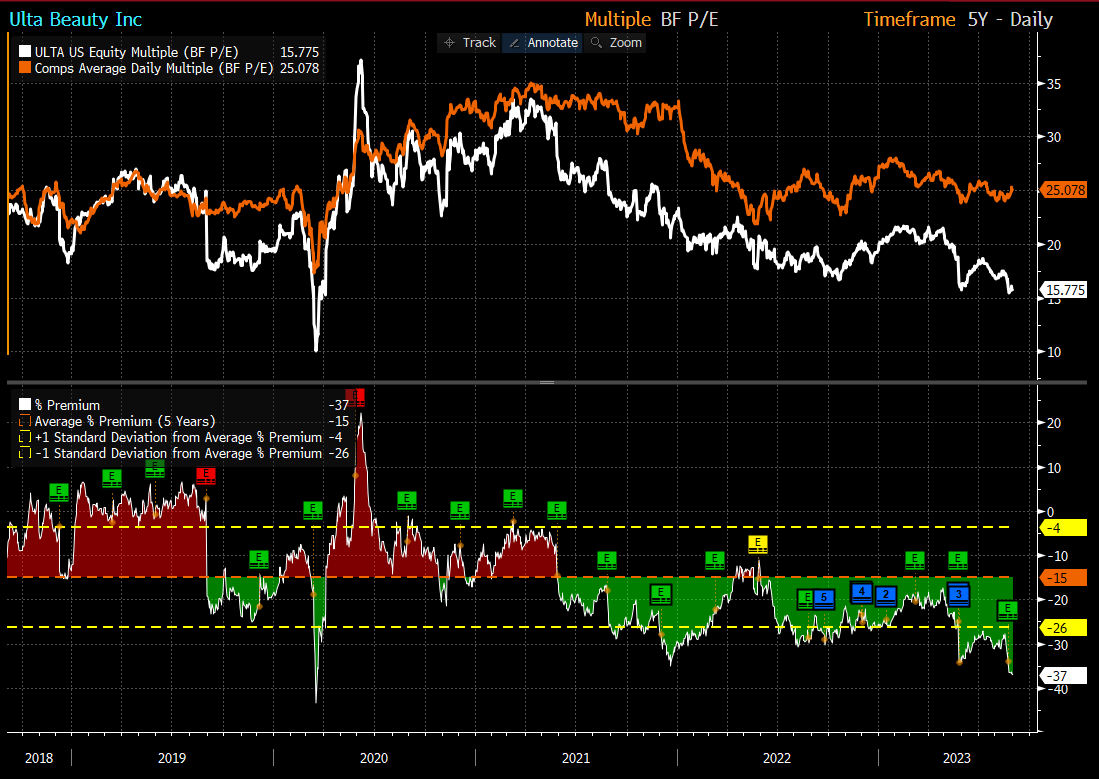Click the rightmost green E marker near -37
1099x779 pixels.
tap(1008, 609)
